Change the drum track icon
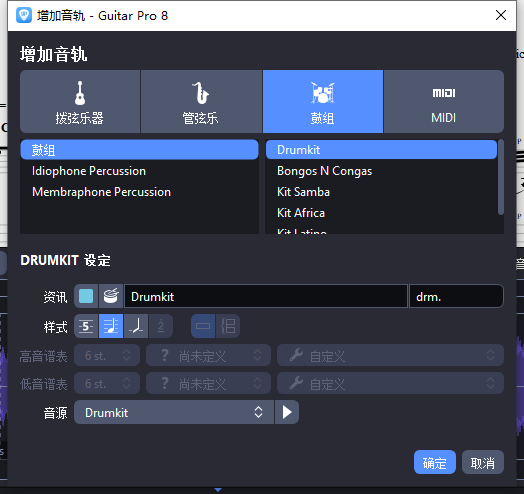The width and height of the screenshot is (524, 494). 111,296
